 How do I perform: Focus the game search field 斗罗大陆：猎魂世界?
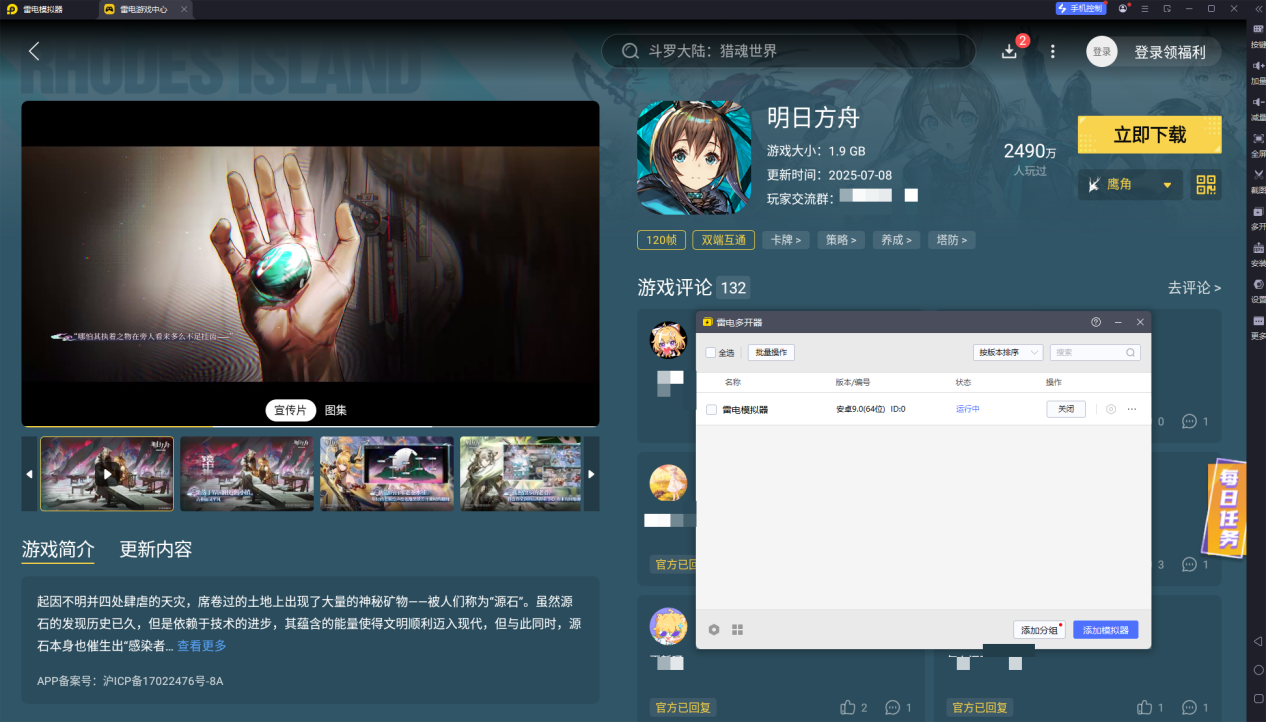(x=788, y=51)
